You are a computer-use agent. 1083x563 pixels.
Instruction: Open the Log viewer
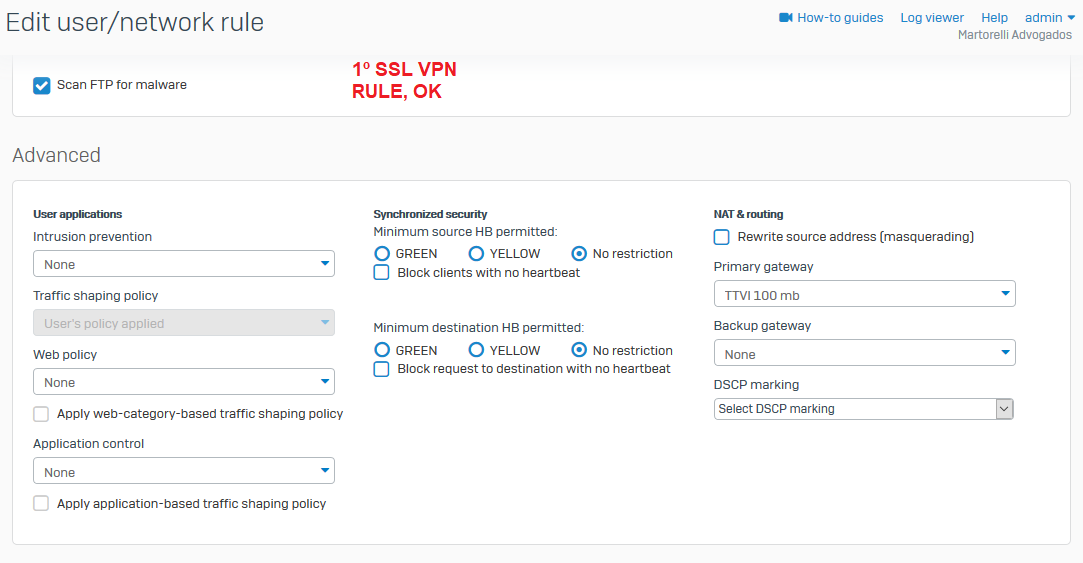tap(932, 18)
